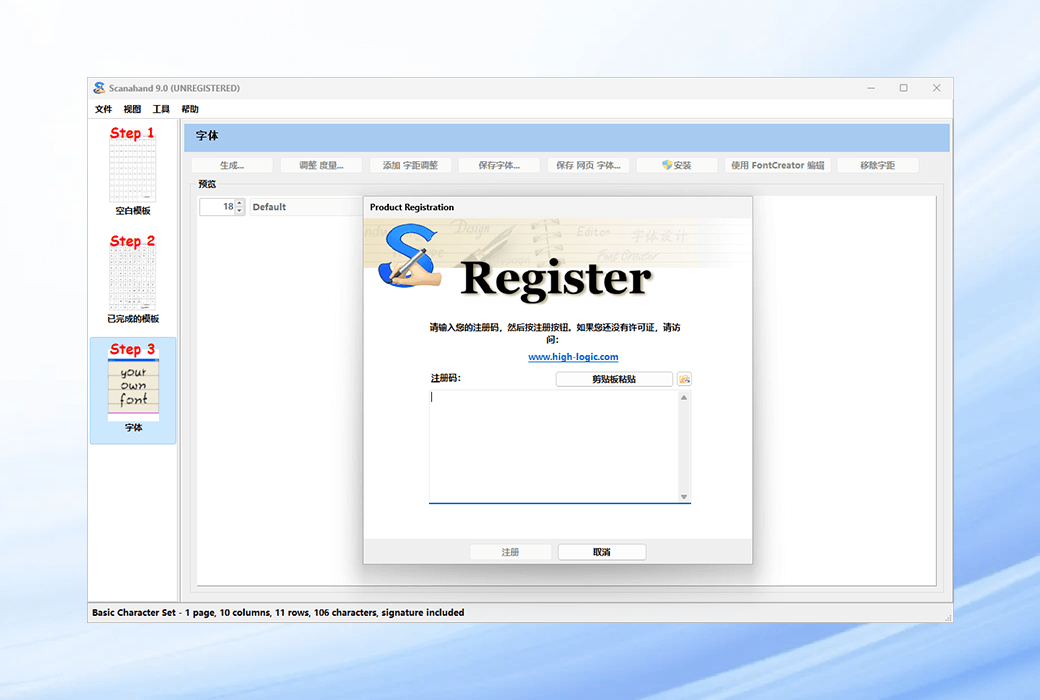Click the 安装 button with shield icon

tap(677, 165)
